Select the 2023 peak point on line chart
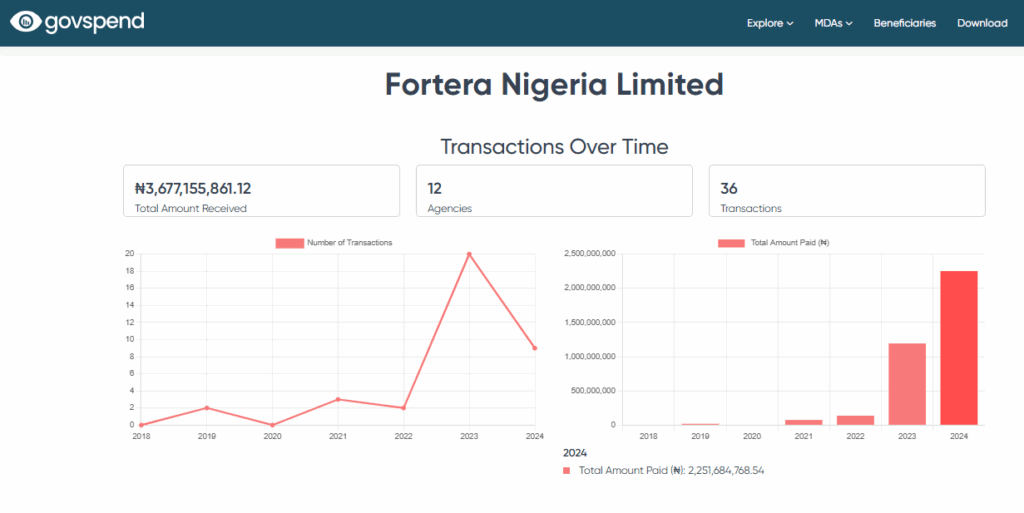 pos(469,254)
